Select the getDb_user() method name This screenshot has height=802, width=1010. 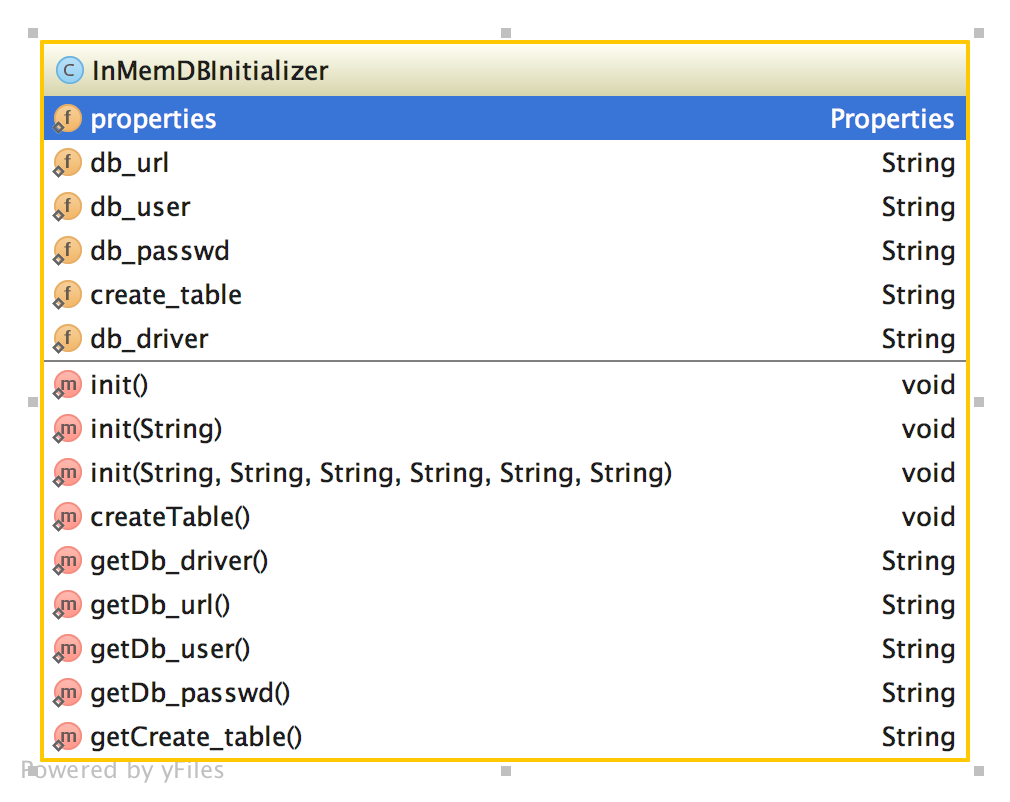pos(170,649)
